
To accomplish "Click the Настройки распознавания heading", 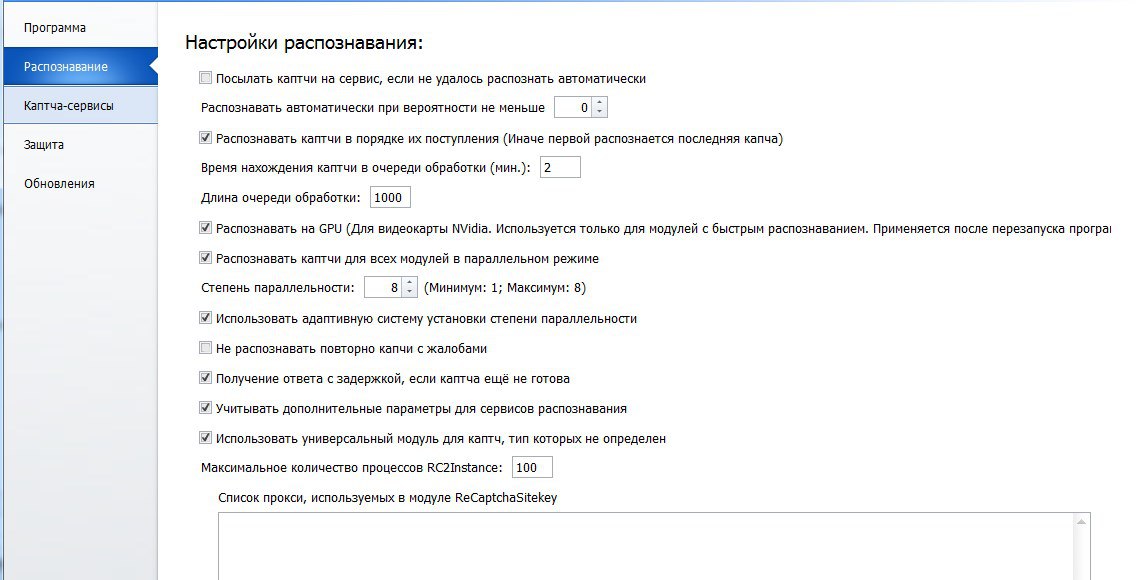I will [x=304, y=42].
